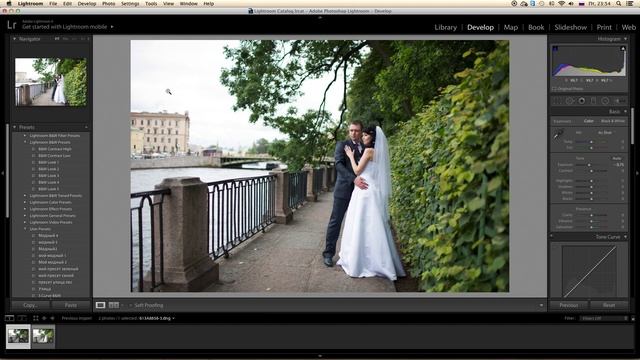Switch to the Library module
Viewport: 640px width, 360px height.
[445, 27]
